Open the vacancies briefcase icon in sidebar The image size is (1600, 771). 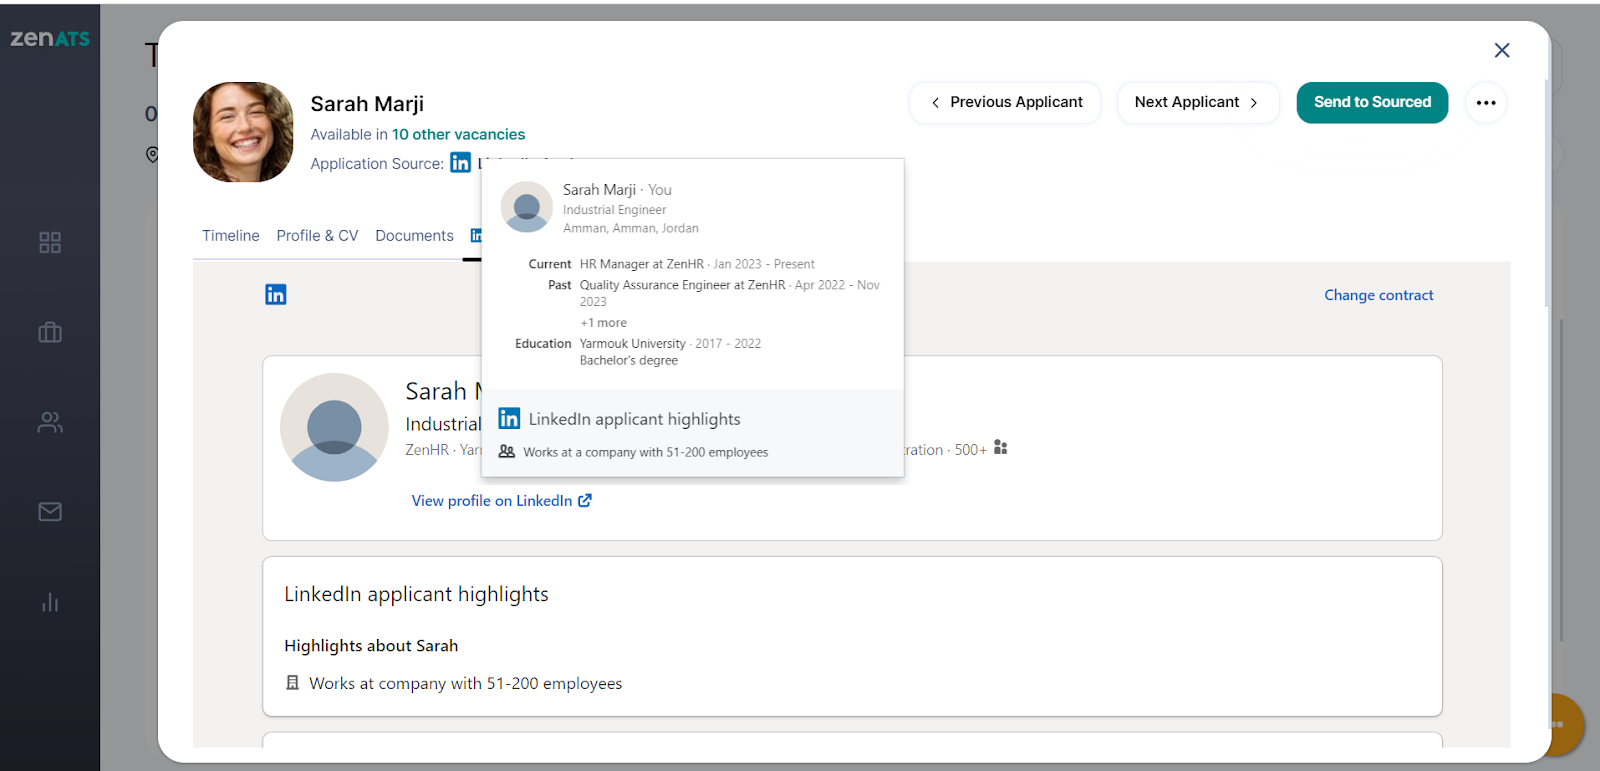tap(50, 332)
